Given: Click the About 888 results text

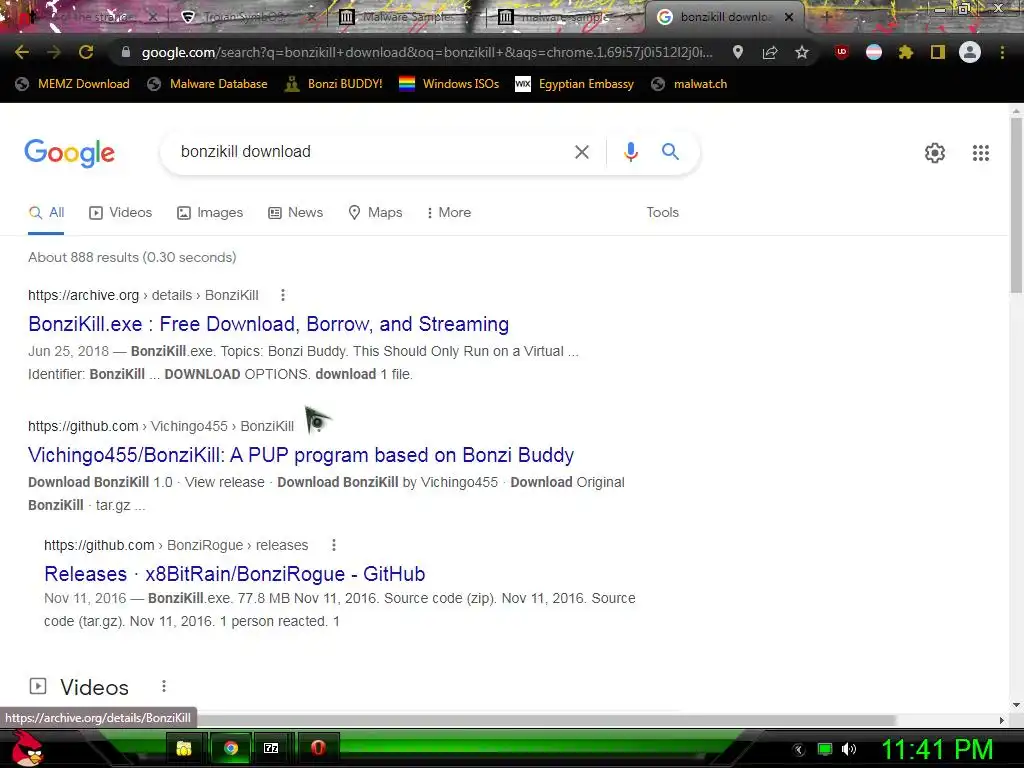Looking at the screenshot, I should (132, 257).
